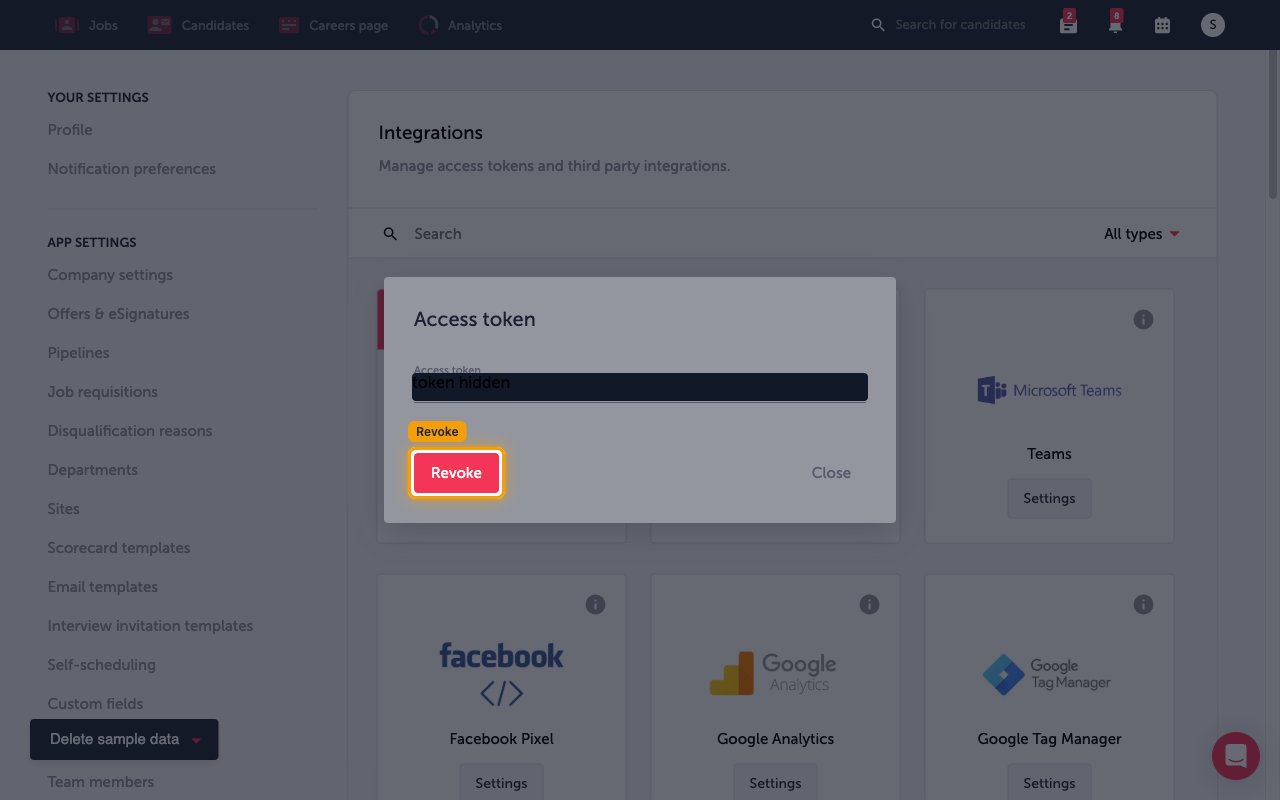Click the Careers page nav icon
Image resolution: width=1280 pixels, height=800 pixels.
pyautogui.click(x=289, y=25)
